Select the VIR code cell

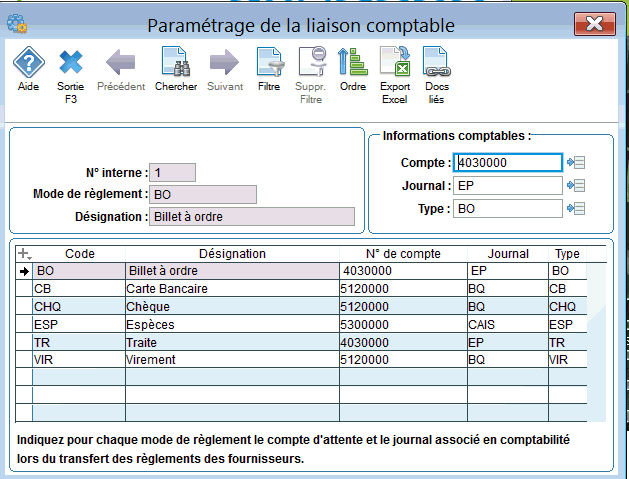coord(79,359)
